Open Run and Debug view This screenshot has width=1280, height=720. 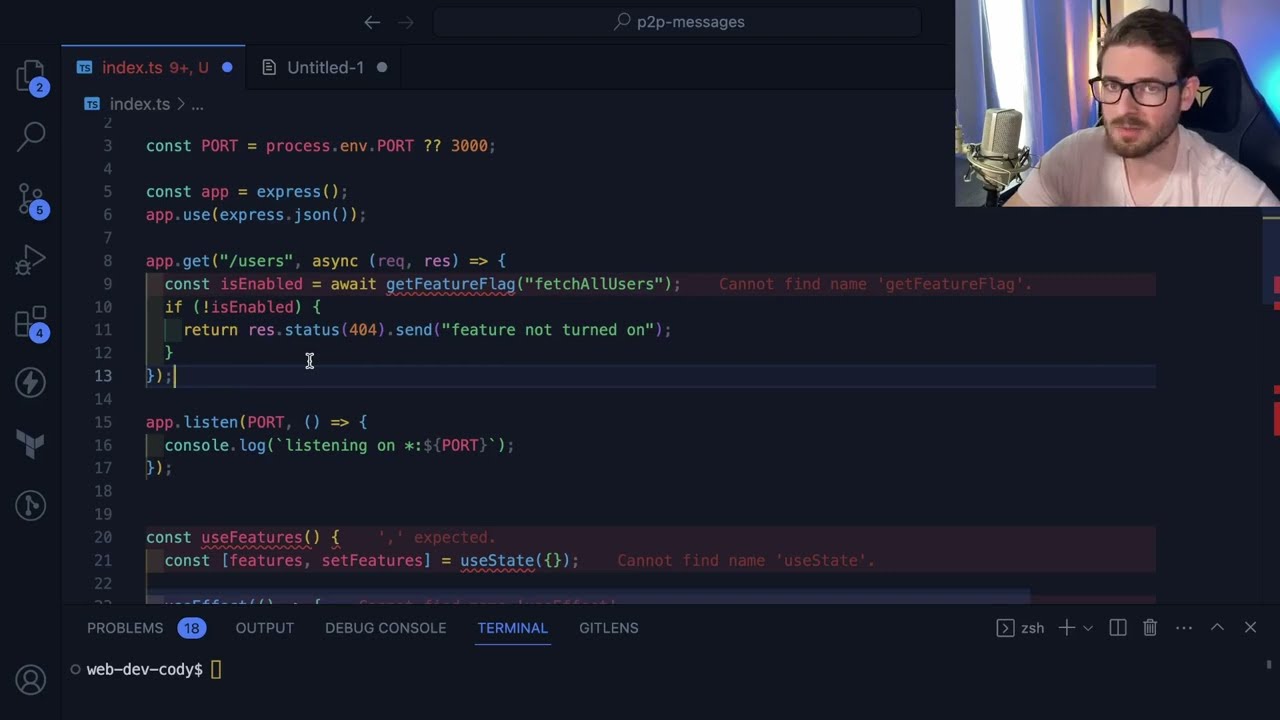coord(31,260)
